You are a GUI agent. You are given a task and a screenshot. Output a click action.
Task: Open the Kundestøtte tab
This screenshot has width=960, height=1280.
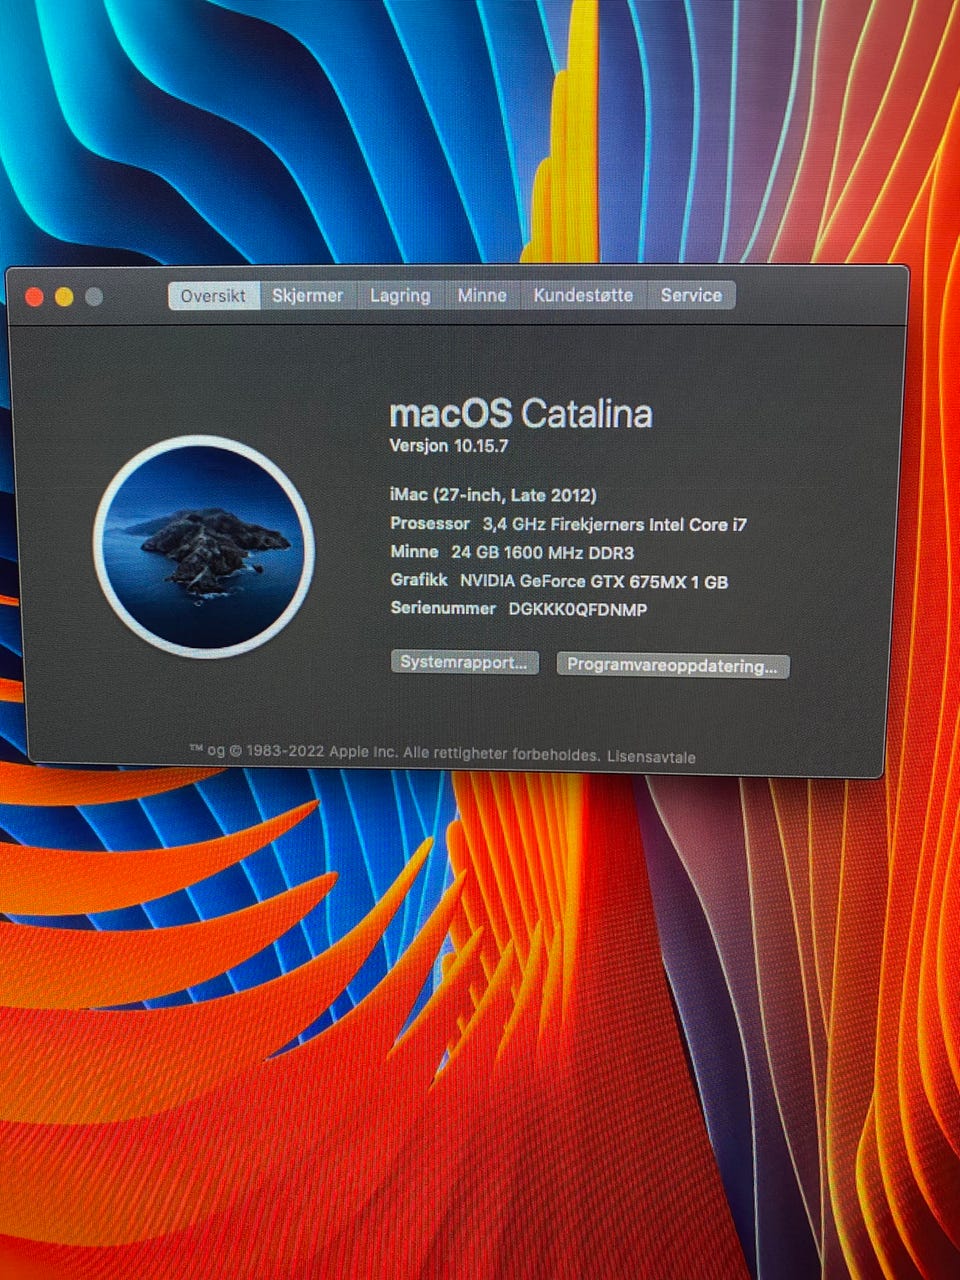[x=583, y=296]
